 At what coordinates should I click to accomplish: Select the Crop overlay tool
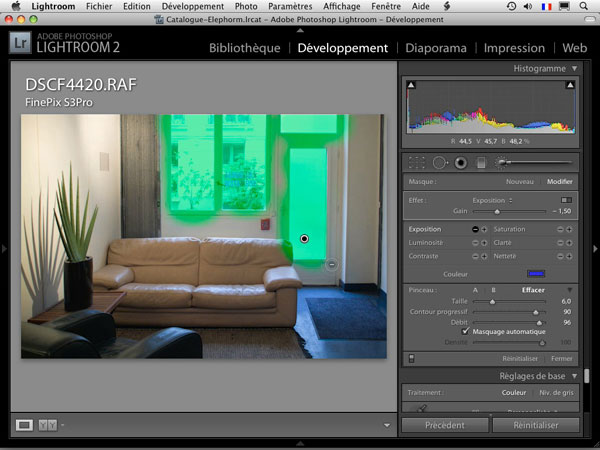(x=417, y=163)
